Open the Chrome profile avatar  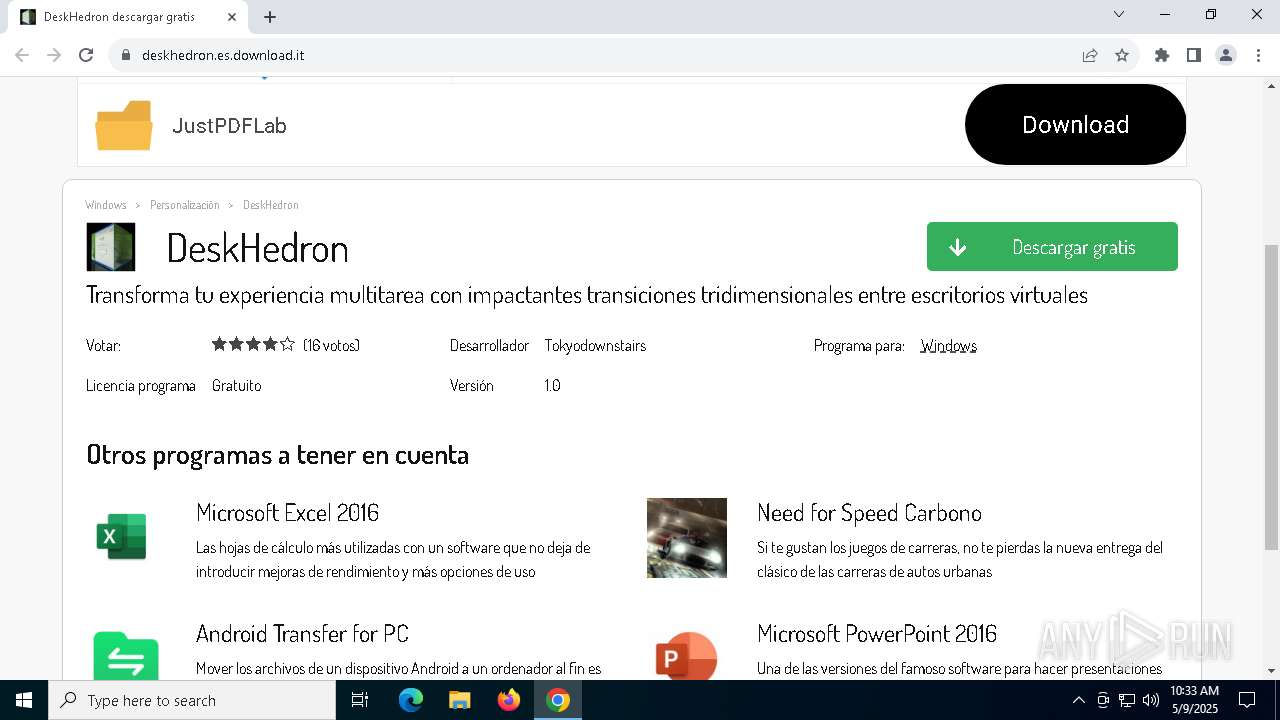(x=1226, y=55)
